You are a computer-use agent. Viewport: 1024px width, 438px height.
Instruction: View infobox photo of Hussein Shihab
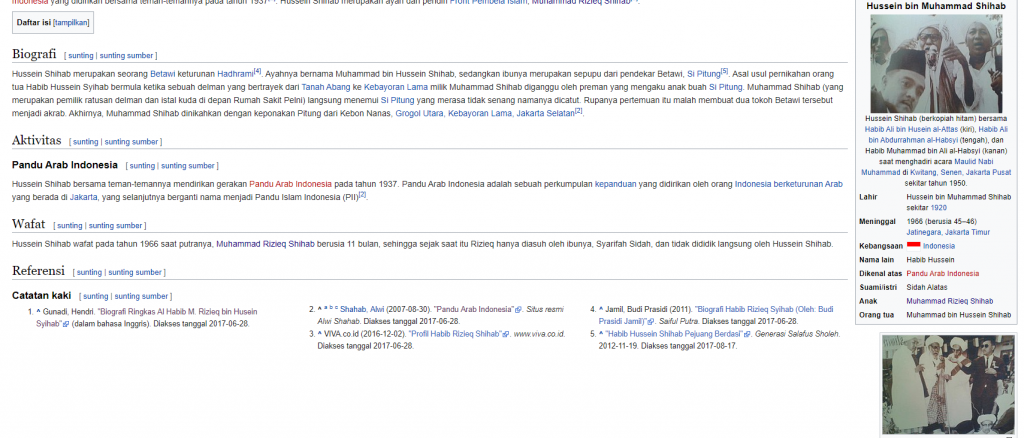coord(936,63)
